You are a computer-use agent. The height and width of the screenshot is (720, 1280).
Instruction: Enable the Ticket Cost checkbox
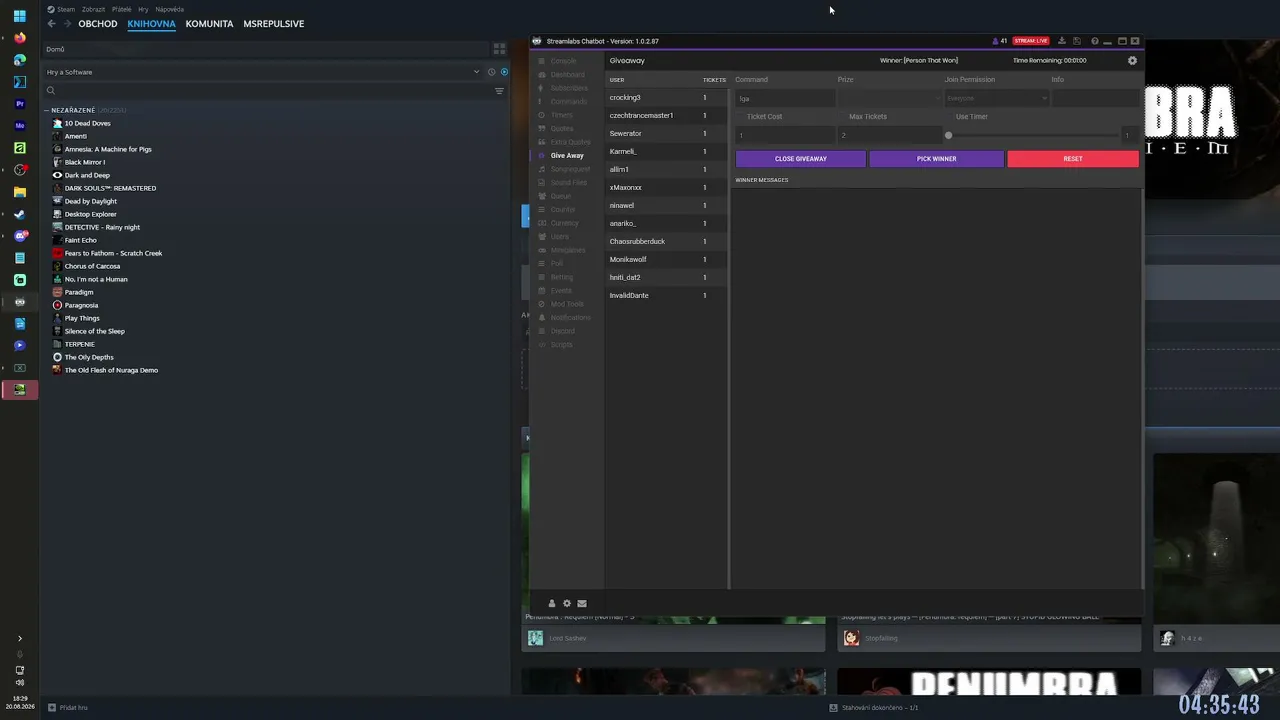pyautogui.click(x=740, y=117)
